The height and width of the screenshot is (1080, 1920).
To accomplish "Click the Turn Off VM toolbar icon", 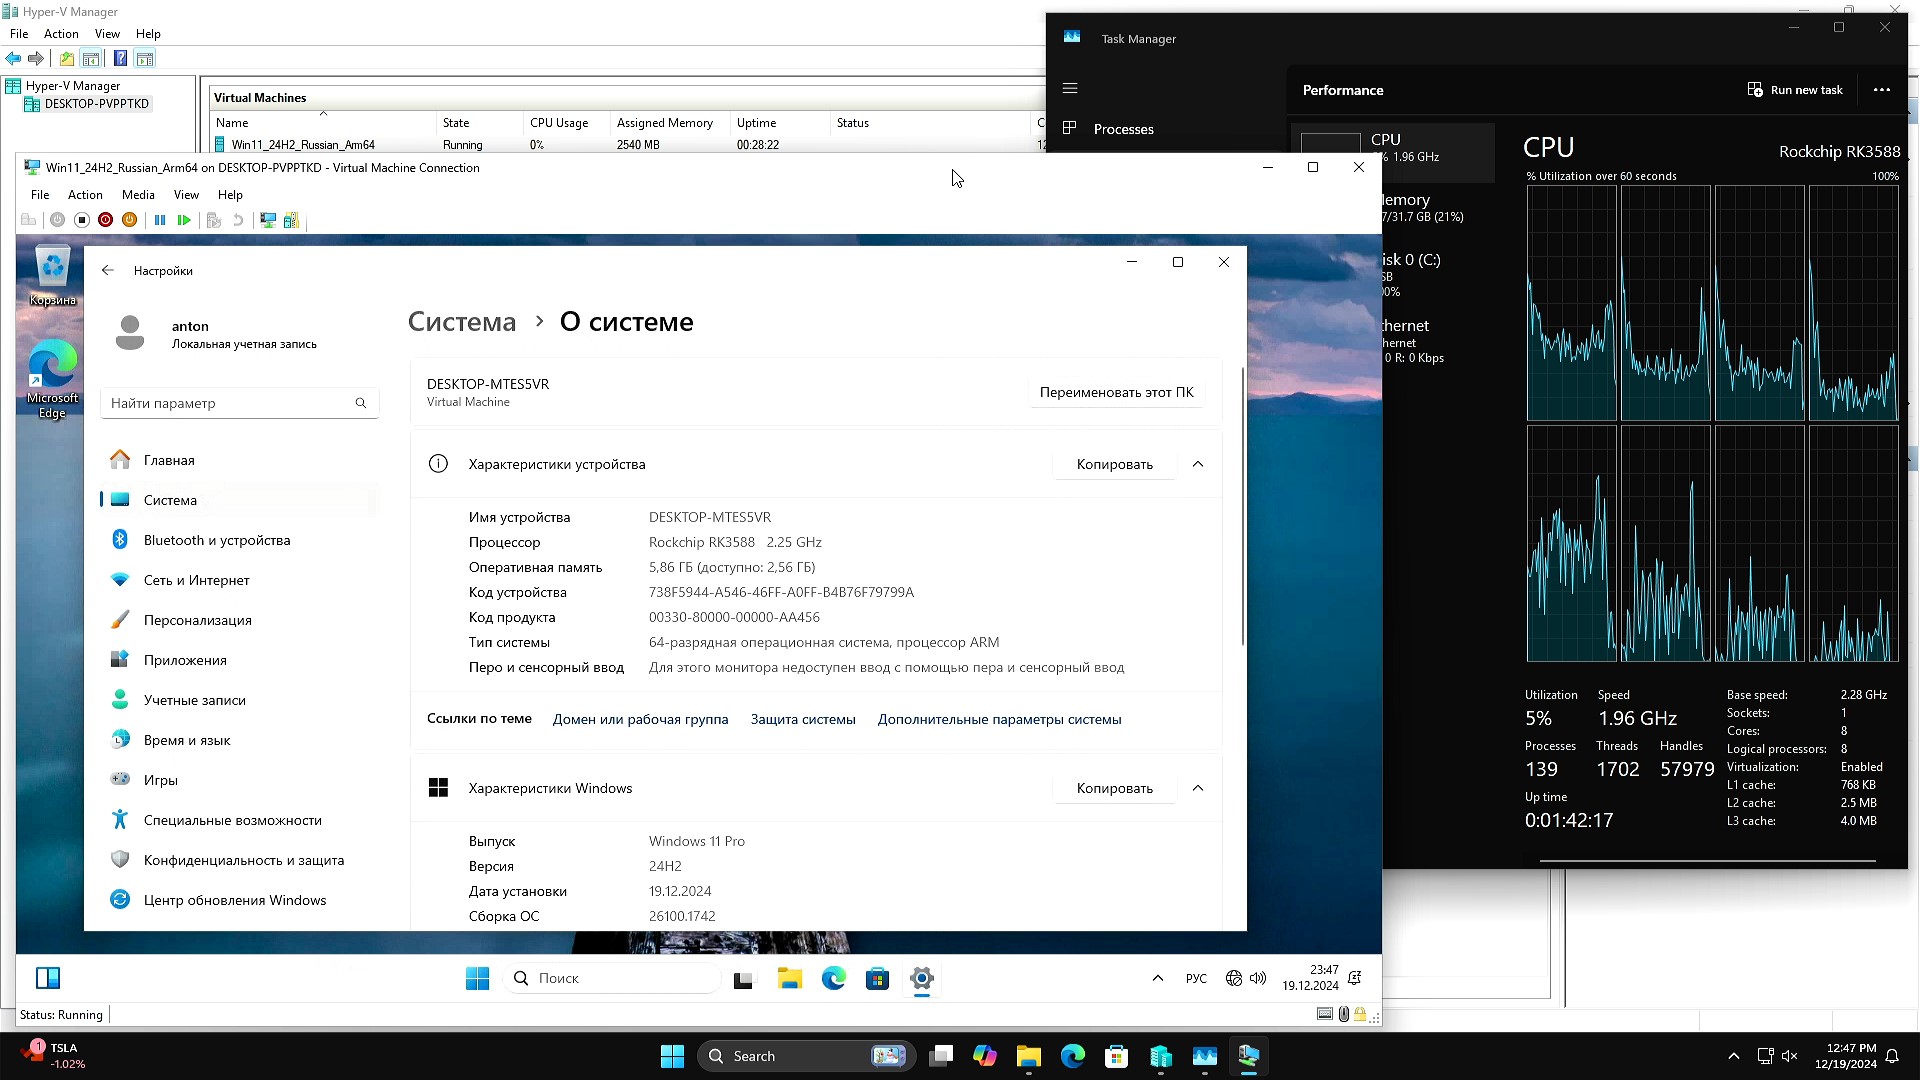I will point(82,220).
